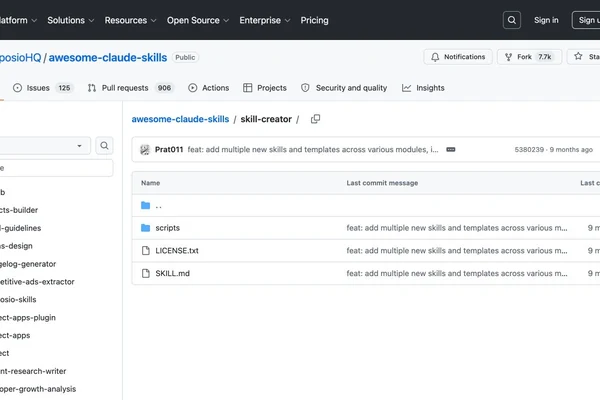Switch to the Insights tab

[x=423, y=88]
